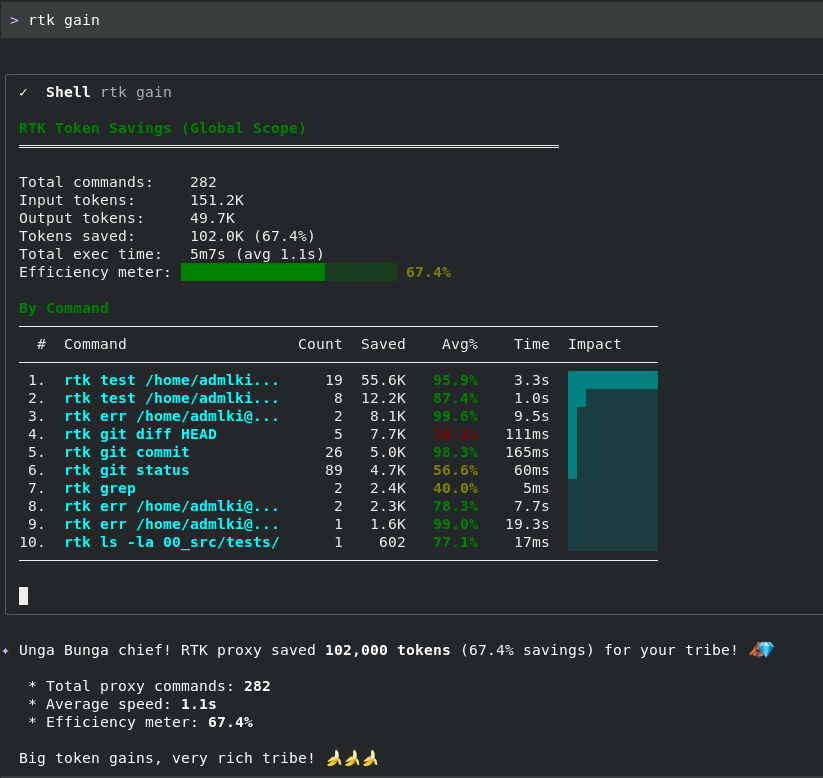
Task: Click the bold '102,000 tokens' text
Action: [387, 650]
